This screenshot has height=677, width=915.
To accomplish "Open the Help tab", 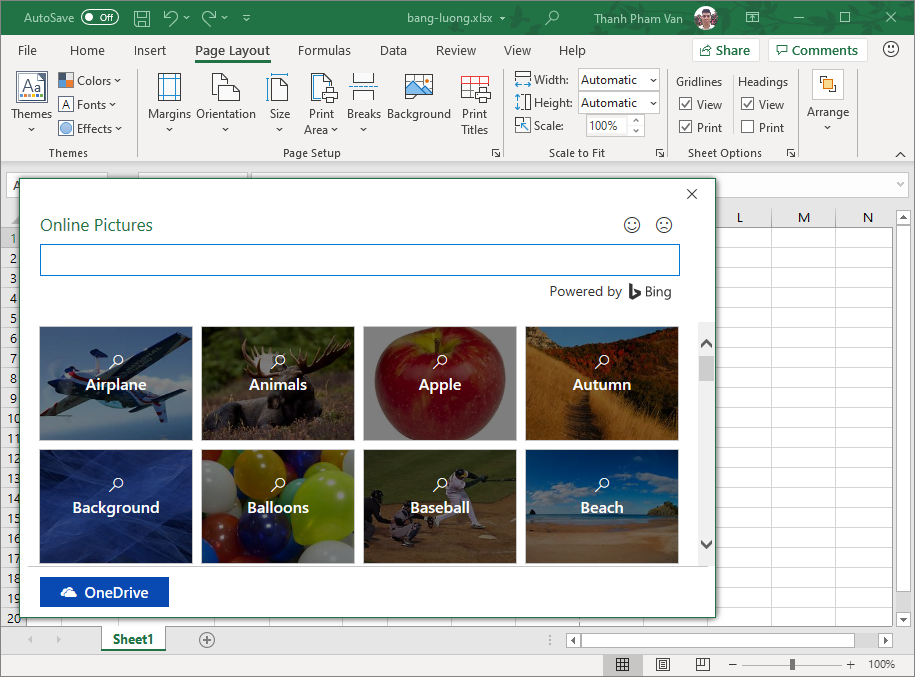I will click(x=572, y=51).
